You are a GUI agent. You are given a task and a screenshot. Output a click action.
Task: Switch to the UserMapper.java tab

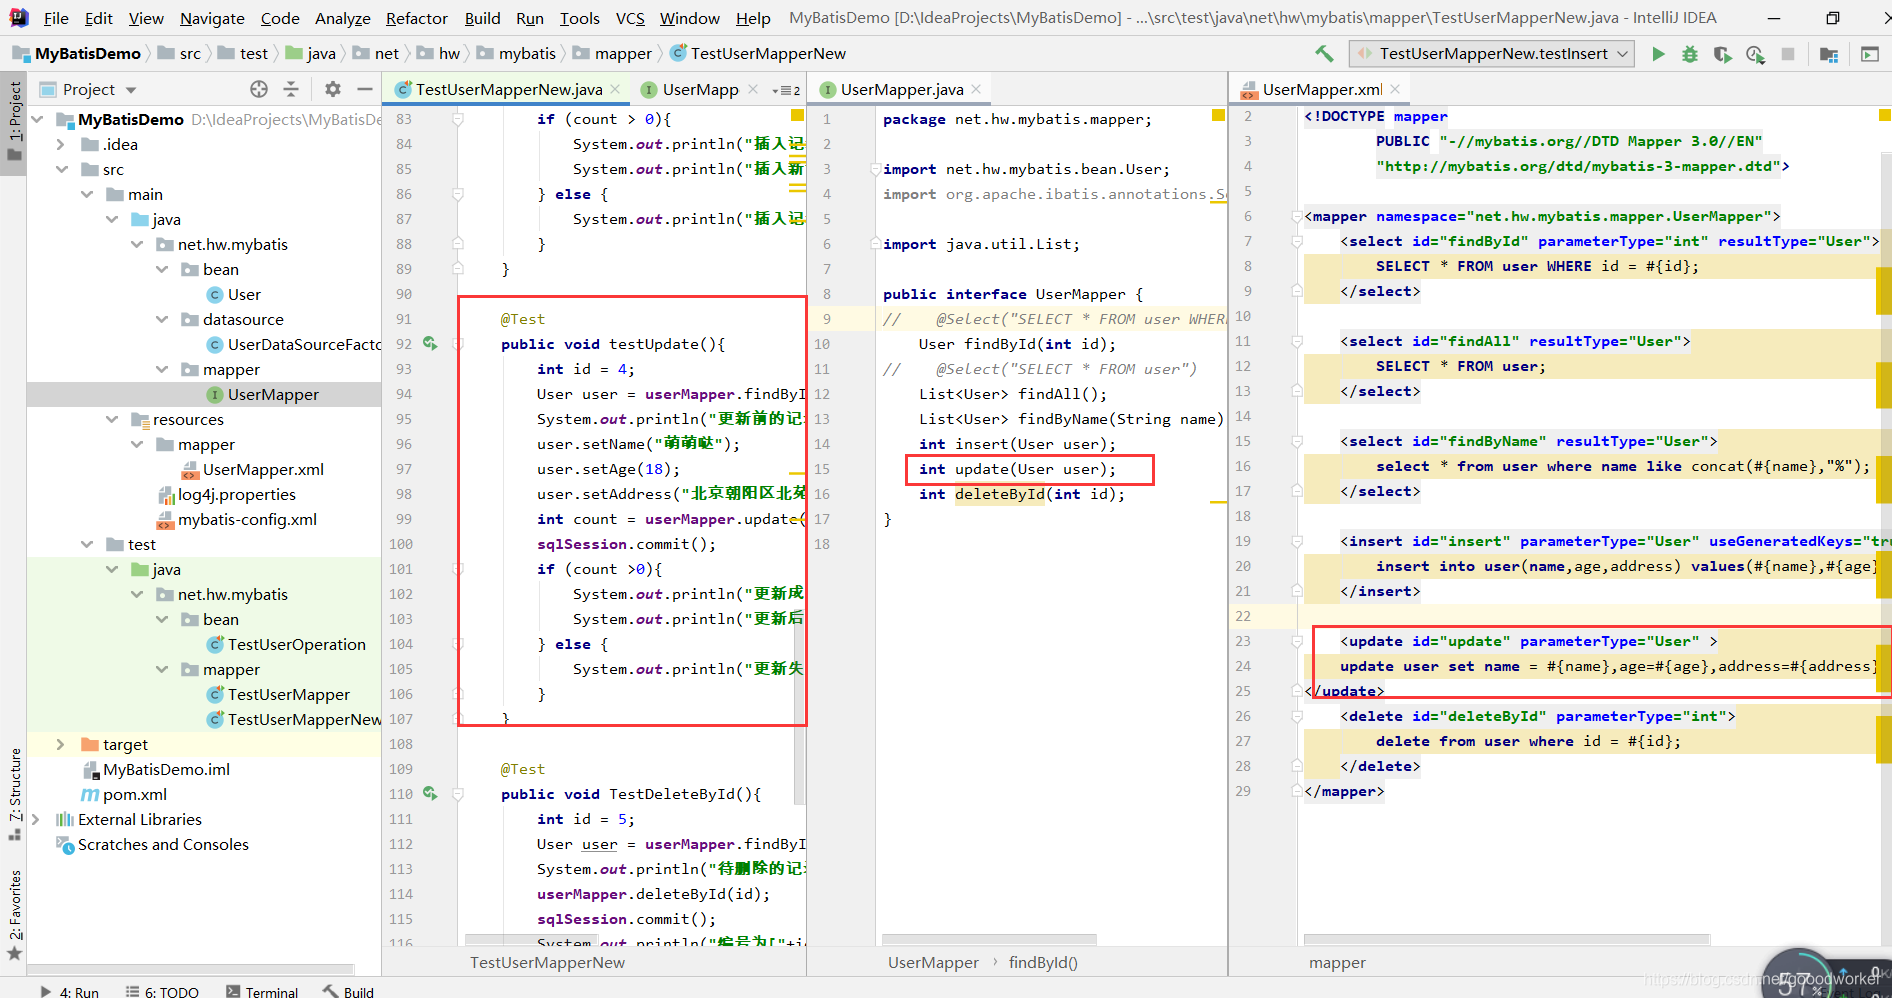(x=900, y=89)
